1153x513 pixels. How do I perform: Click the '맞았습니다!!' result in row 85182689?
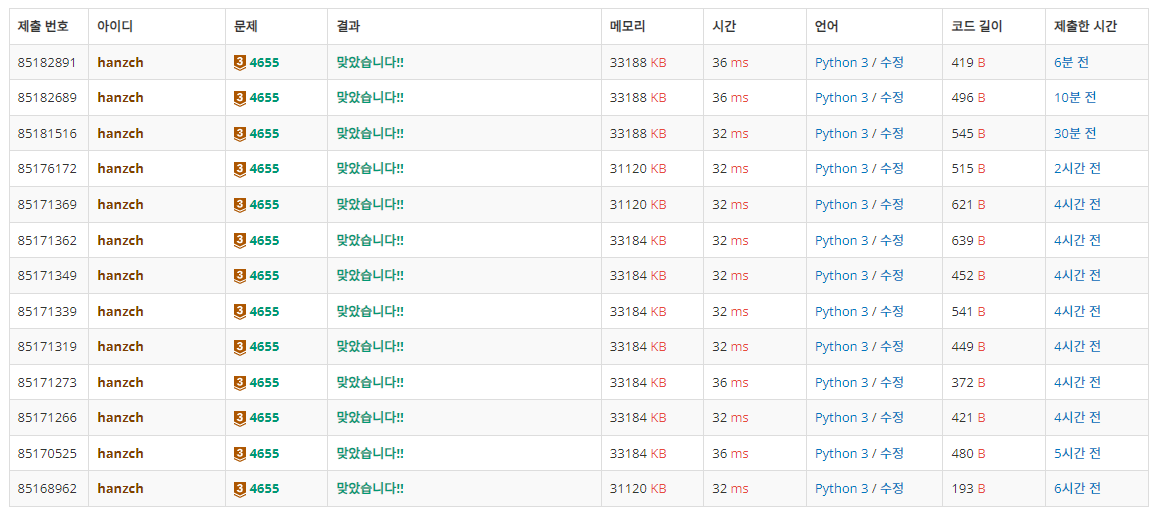(370, 98)
